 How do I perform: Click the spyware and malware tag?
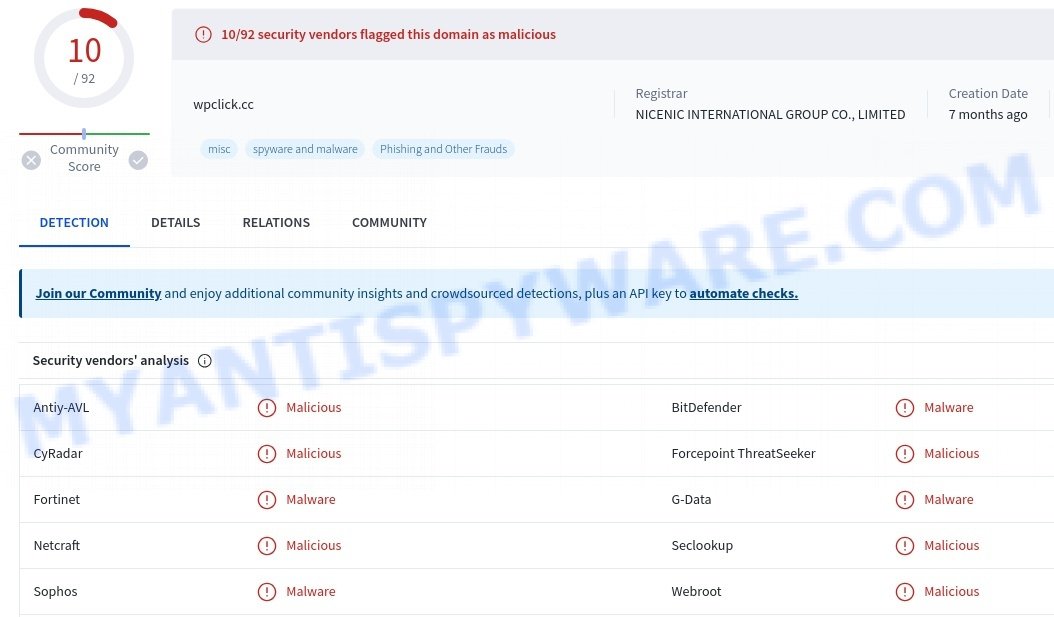point(305,149)
